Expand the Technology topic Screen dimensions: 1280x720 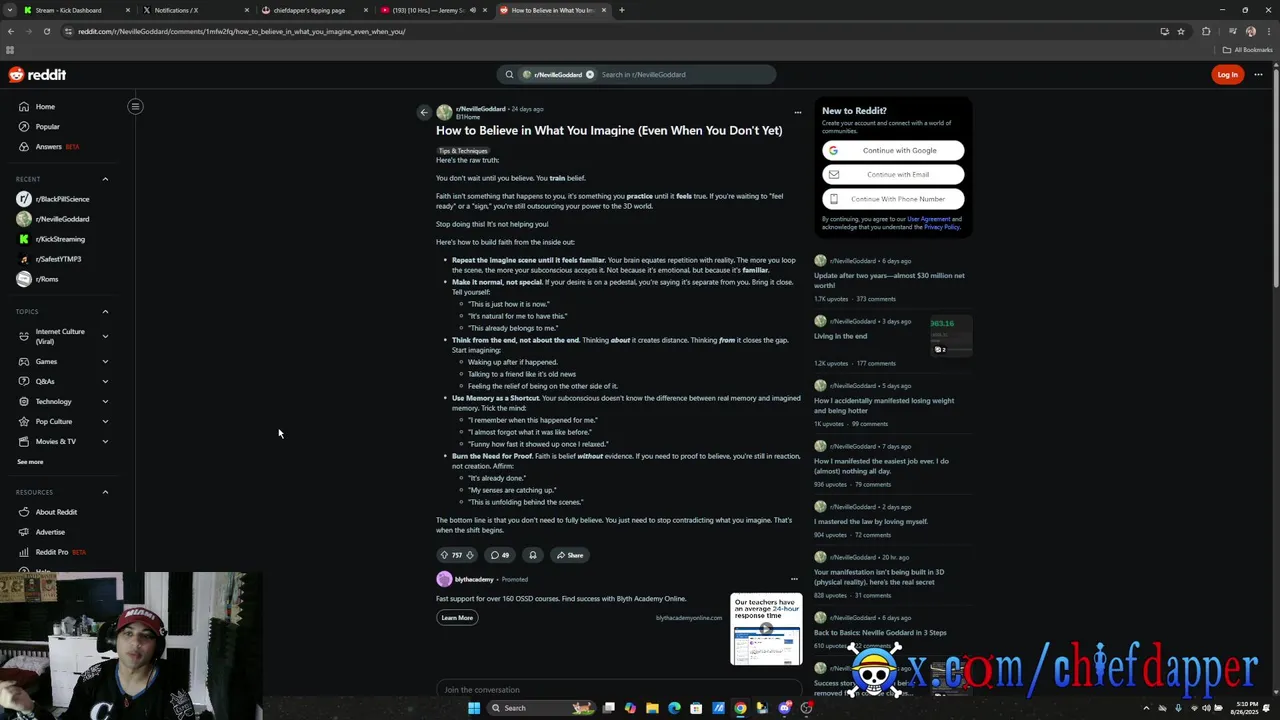tap(105, 402)
